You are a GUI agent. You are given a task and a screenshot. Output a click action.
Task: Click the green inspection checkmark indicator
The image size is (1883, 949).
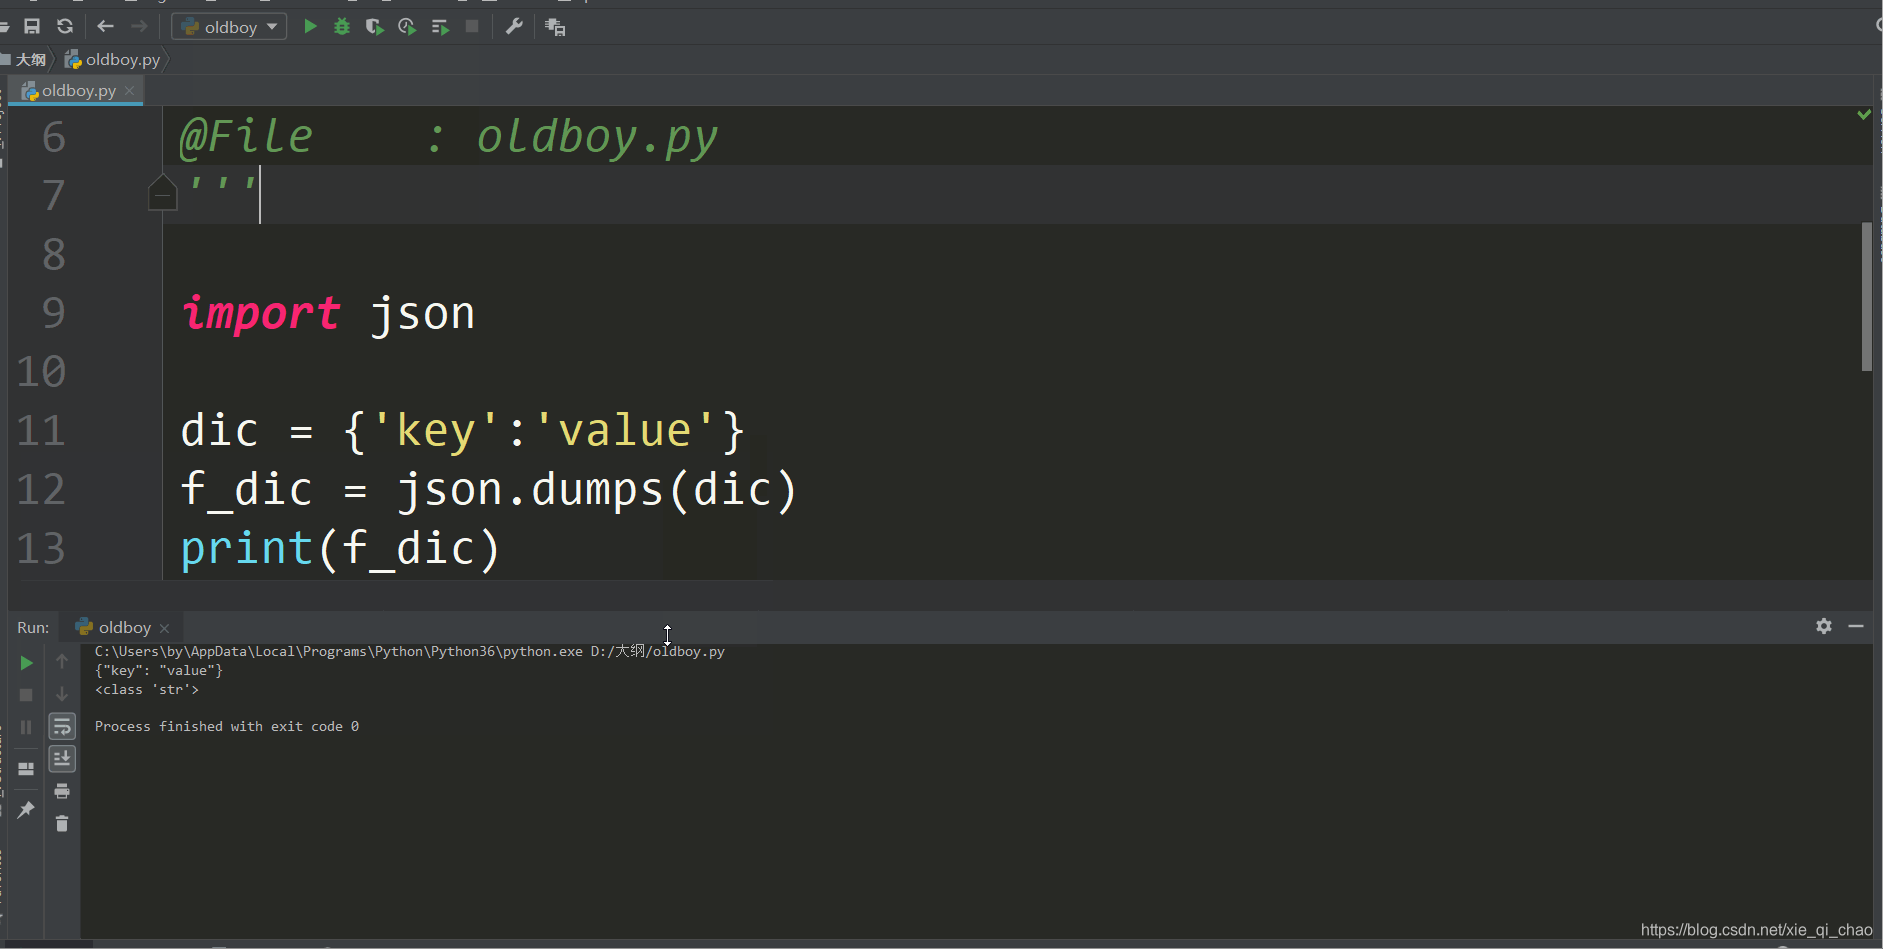[x=1864, y=115]
